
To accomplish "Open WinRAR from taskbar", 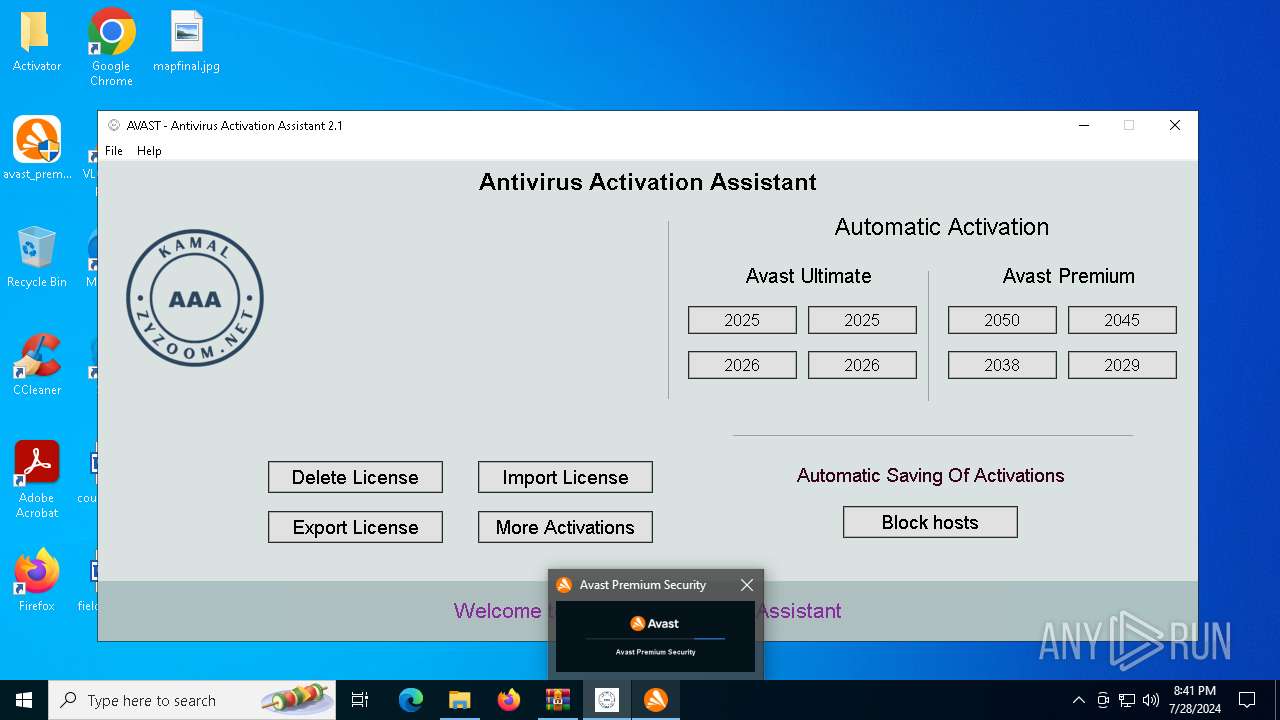I will (557, 700).
